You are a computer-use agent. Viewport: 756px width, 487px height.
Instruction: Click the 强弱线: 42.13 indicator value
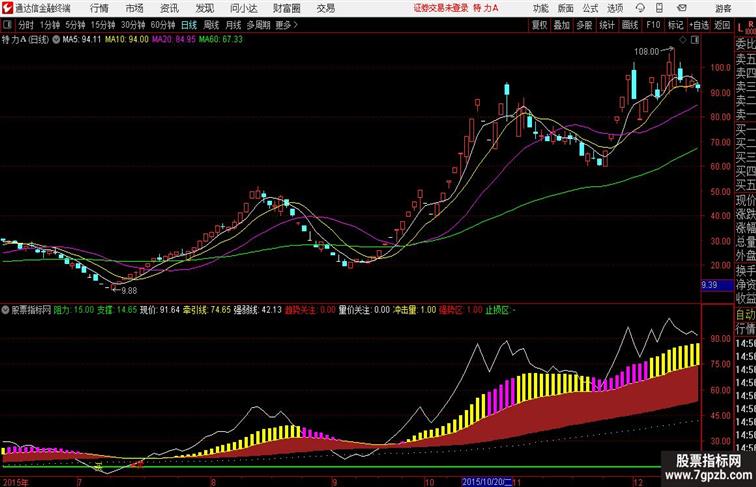click(257, 310)
